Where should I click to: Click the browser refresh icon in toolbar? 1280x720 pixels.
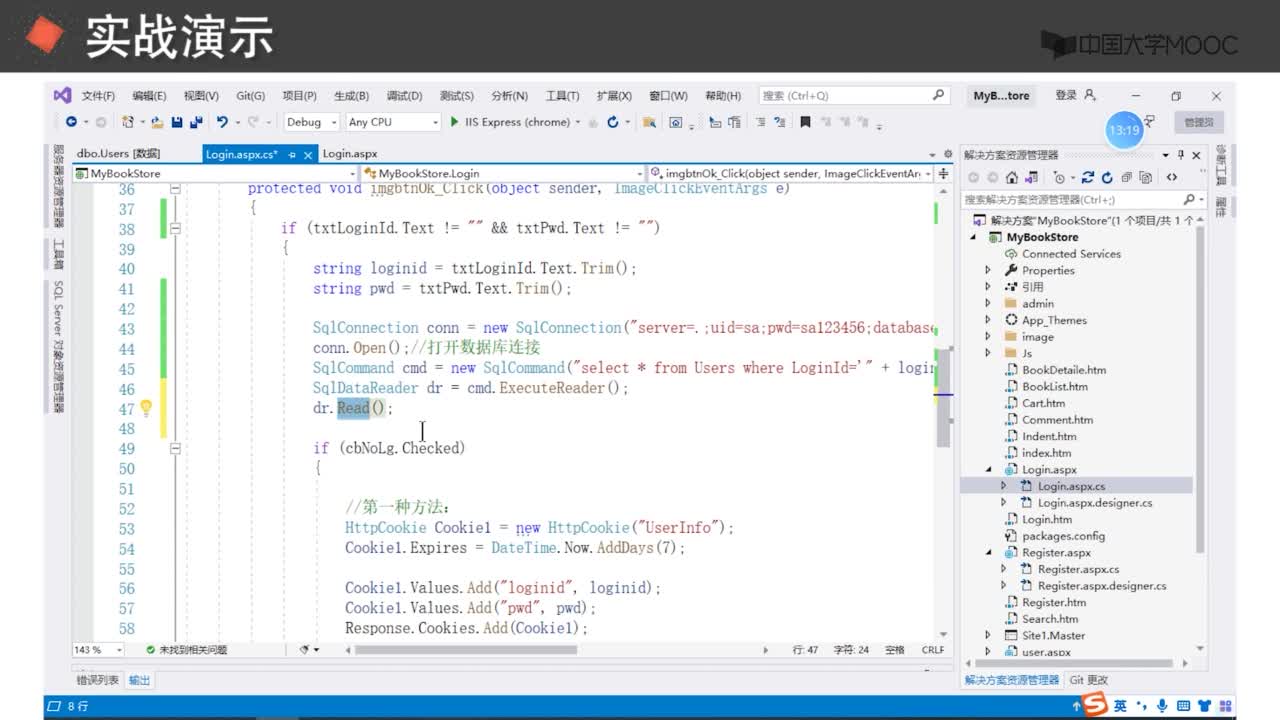click(613, 122)
